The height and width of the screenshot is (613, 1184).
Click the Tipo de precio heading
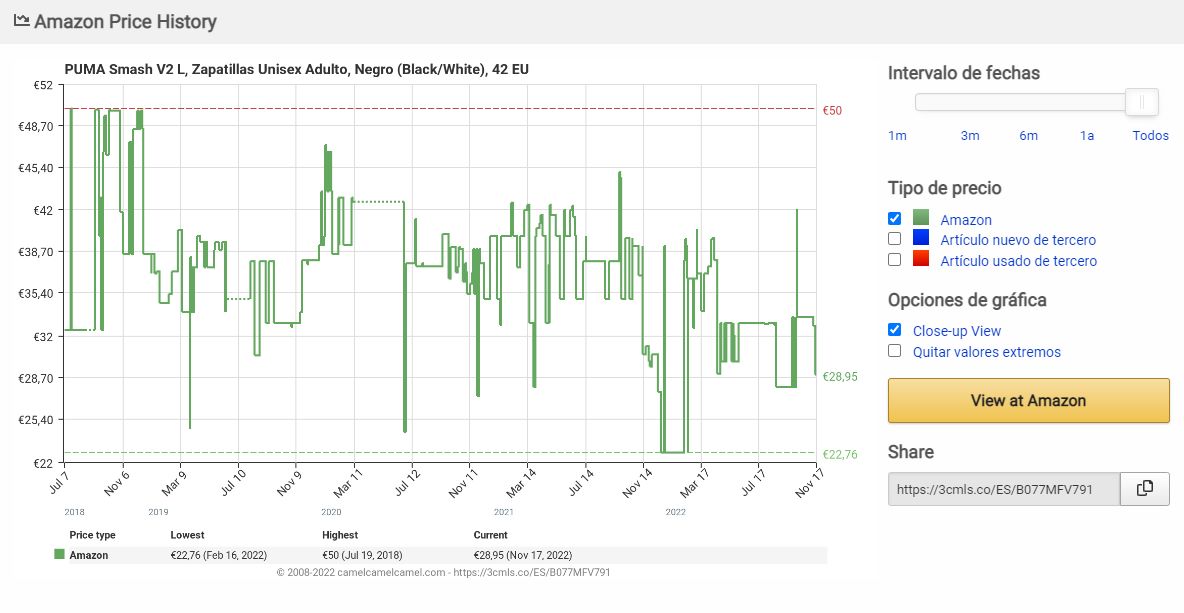tap(945, 188)
